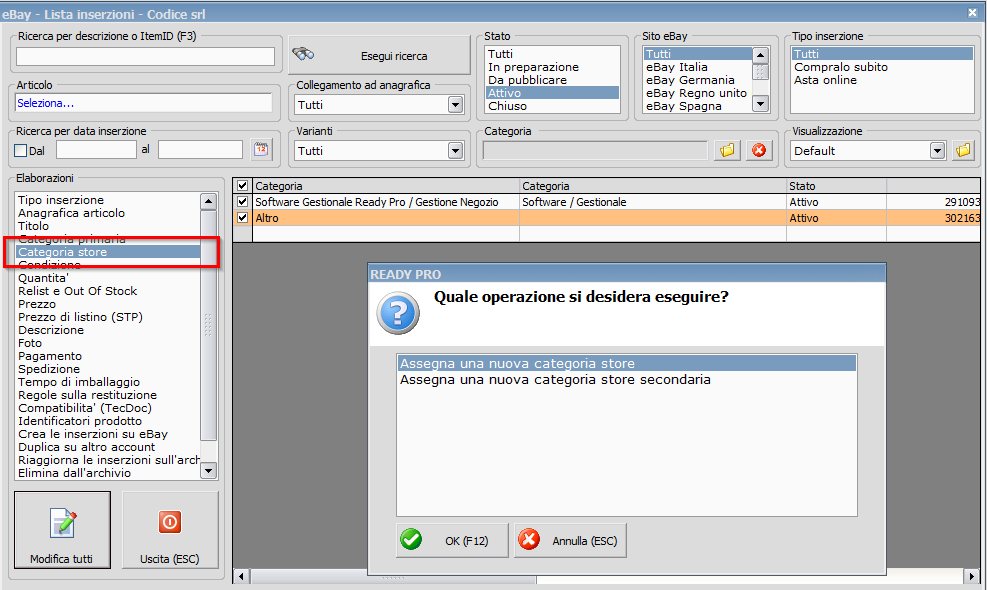Choose Assegna una nuova categoria store secondaria

point(627,380)
